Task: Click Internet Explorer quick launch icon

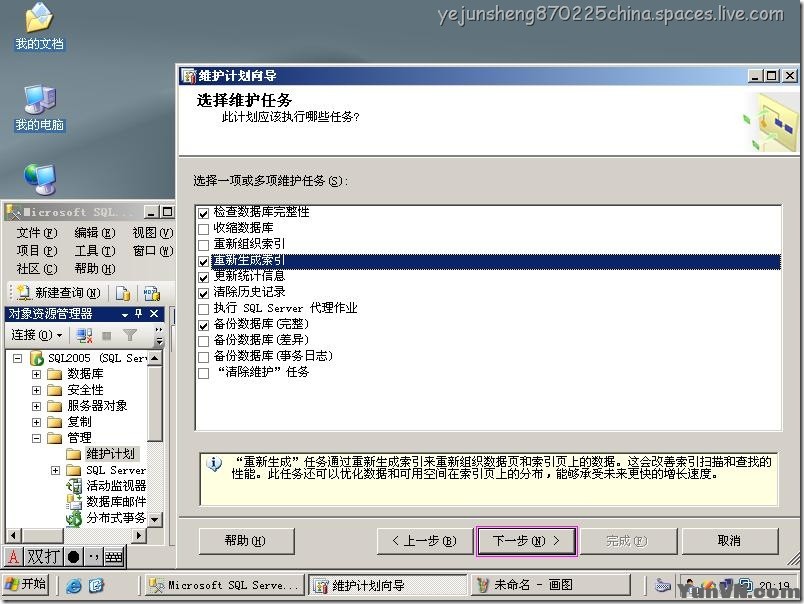Action: pos(74,586)
